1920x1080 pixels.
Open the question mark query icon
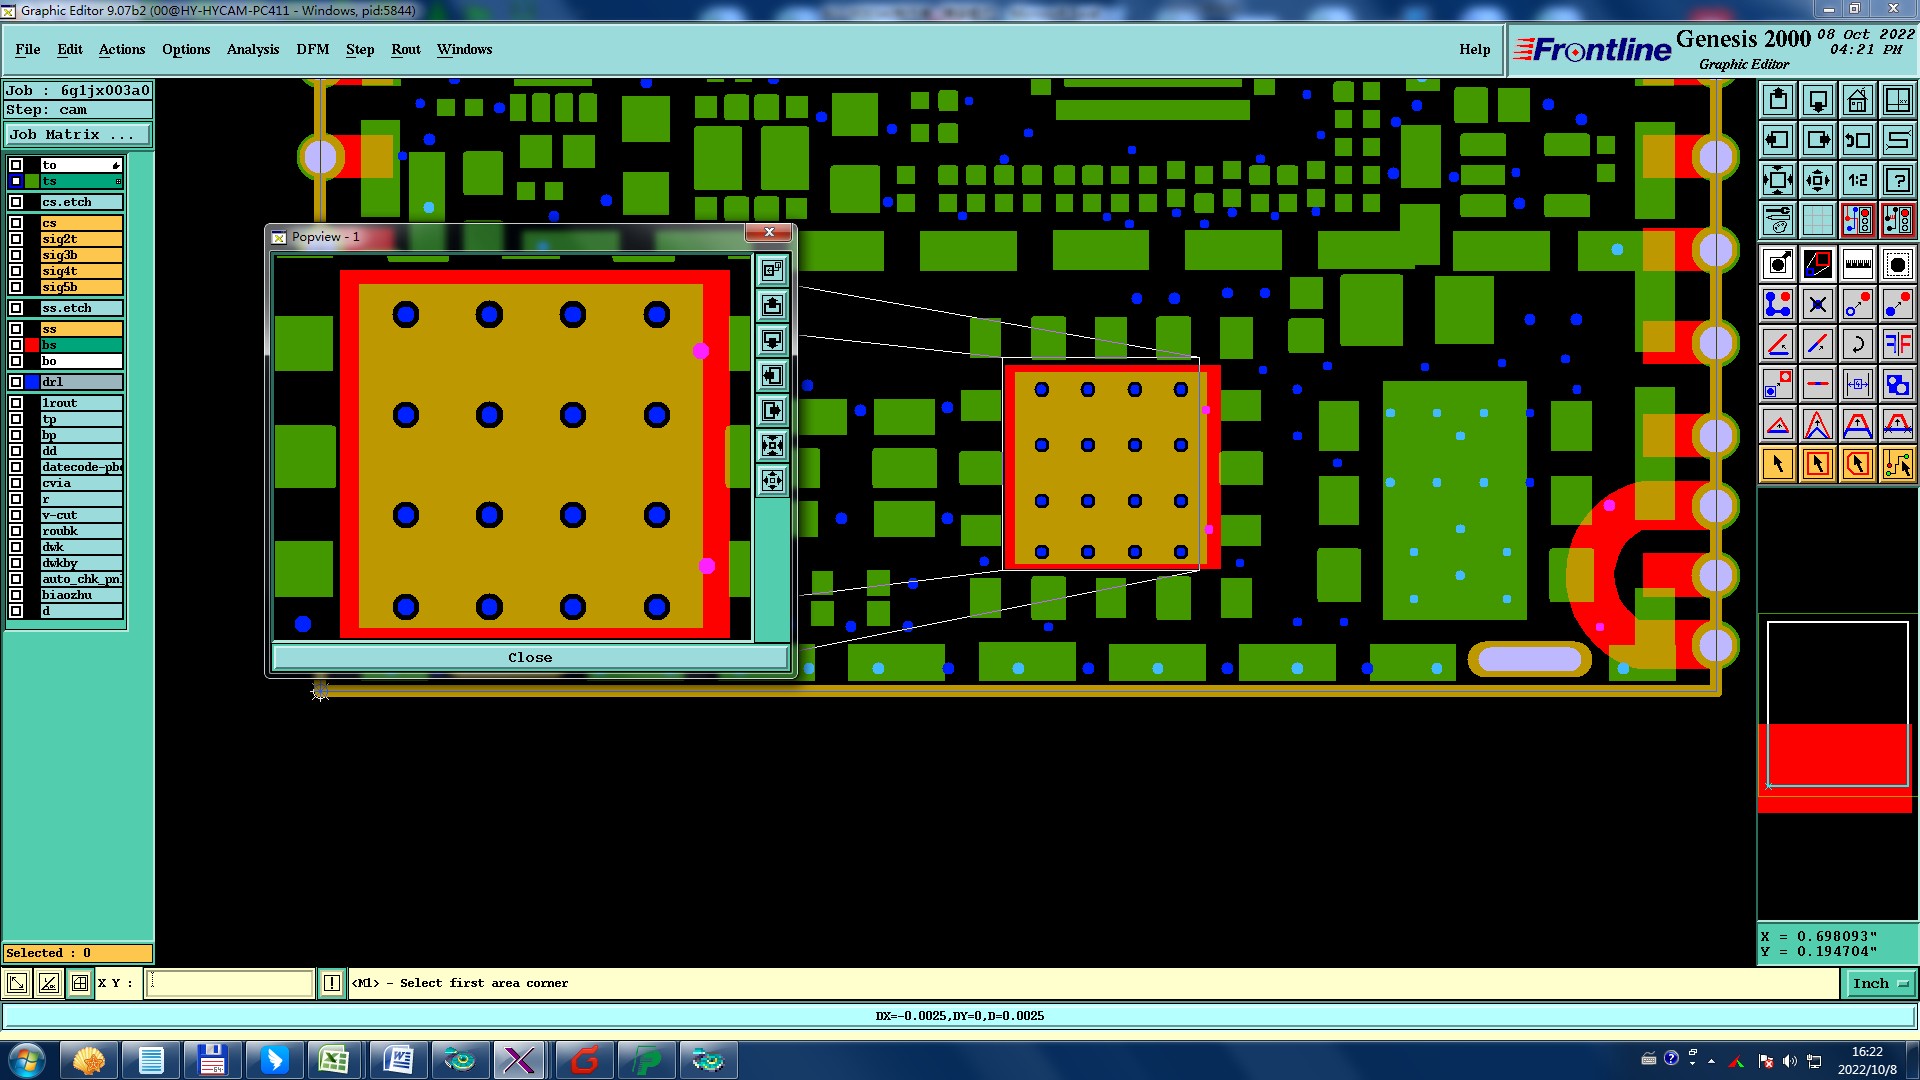click(x=1897, y=180)
